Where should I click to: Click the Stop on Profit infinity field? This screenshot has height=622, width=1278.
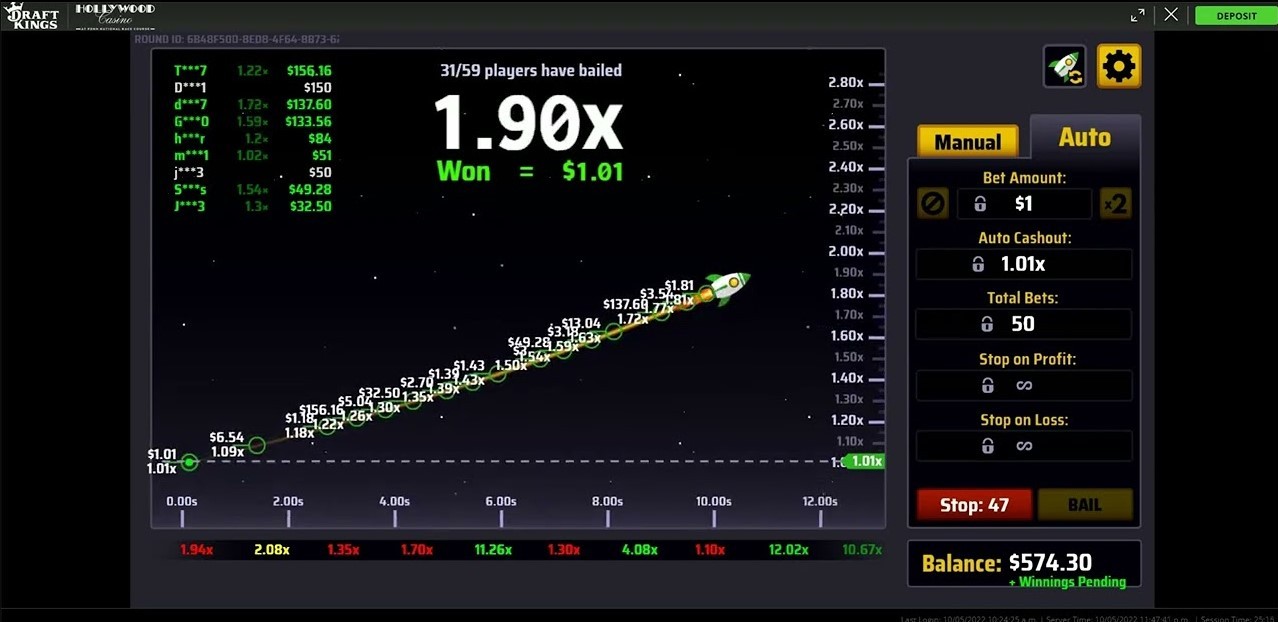(1024, 386)
